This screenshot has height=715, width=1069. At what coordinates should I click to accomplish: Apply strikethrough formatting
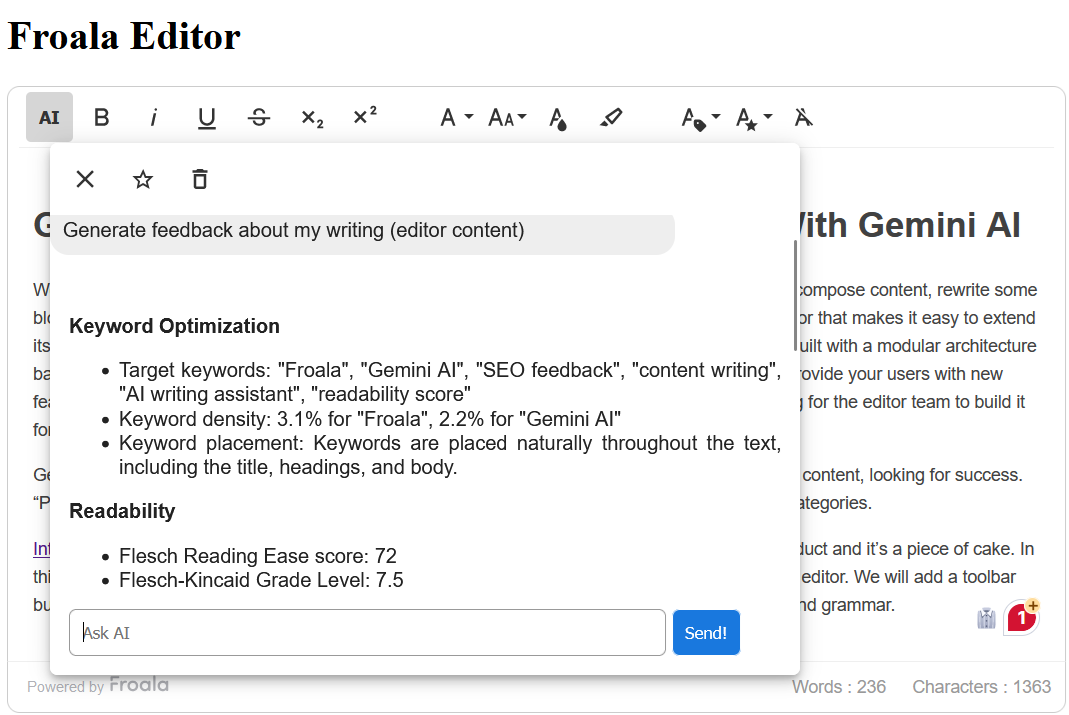click(x=259, y=117)
